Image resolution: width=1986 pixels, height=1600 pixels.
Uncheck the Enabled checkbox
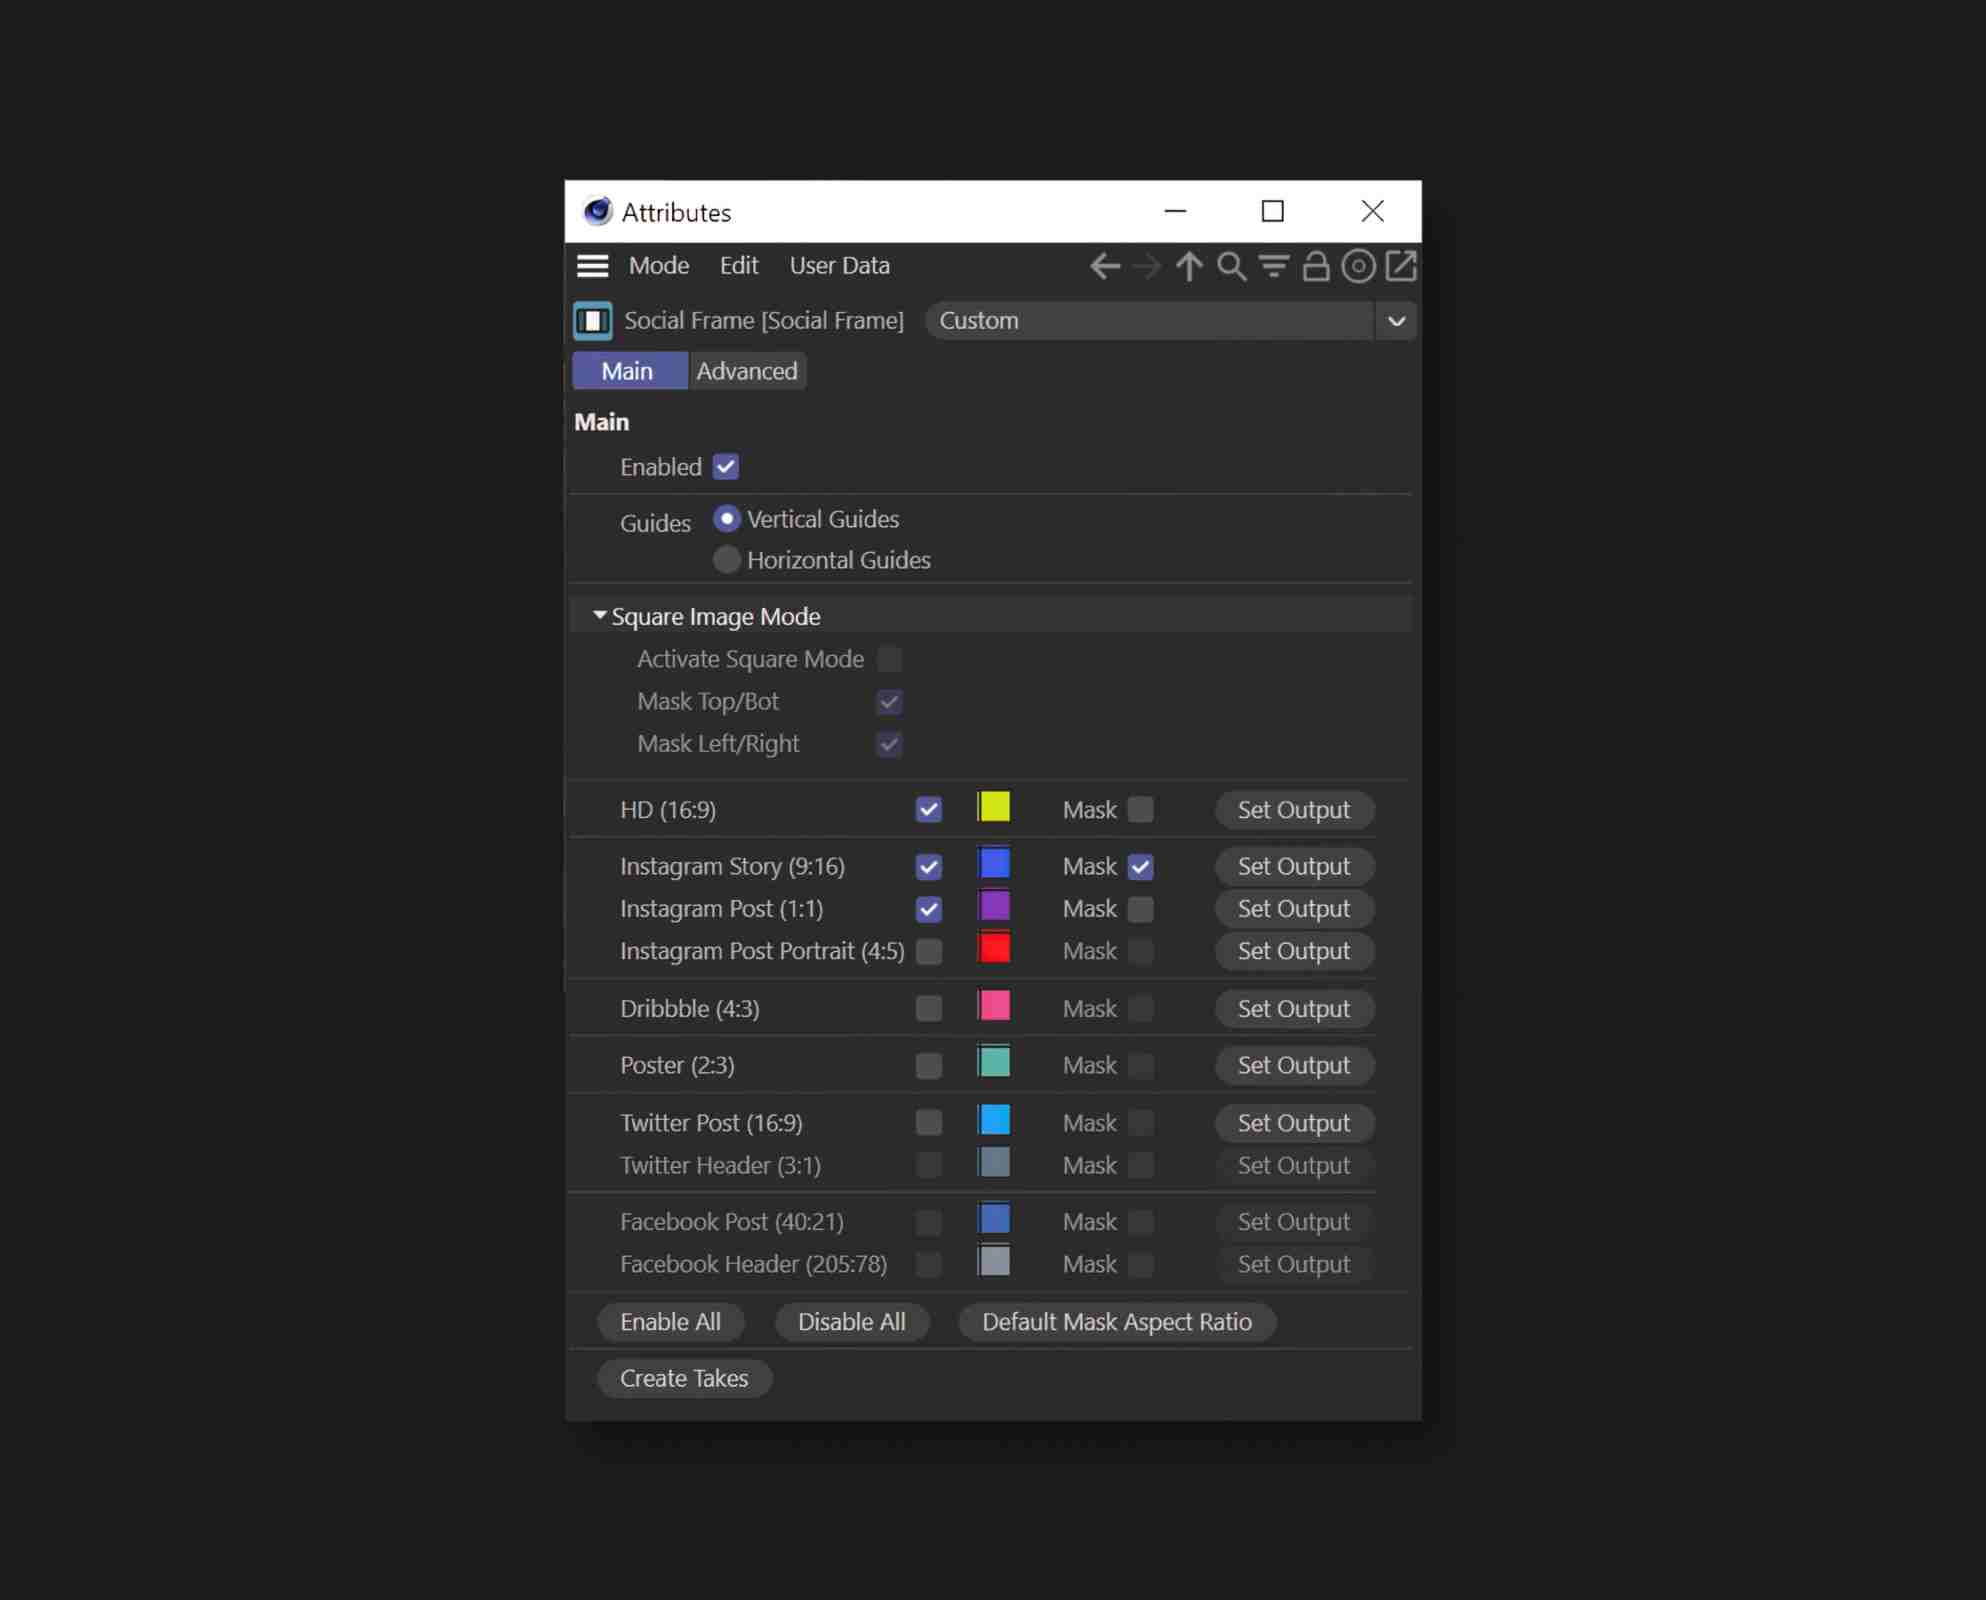point(725,466)
